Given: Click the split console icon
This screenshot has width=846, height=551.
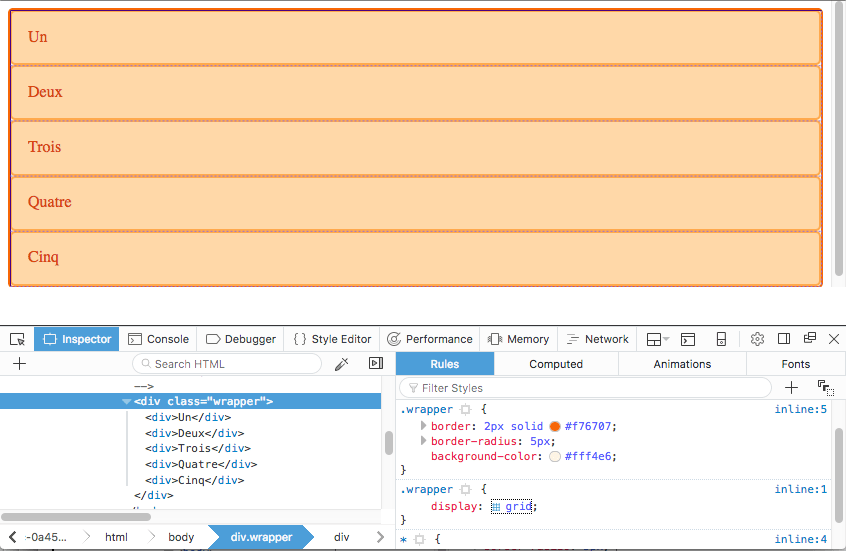Looking at the screenshot, I should [688, 339].
